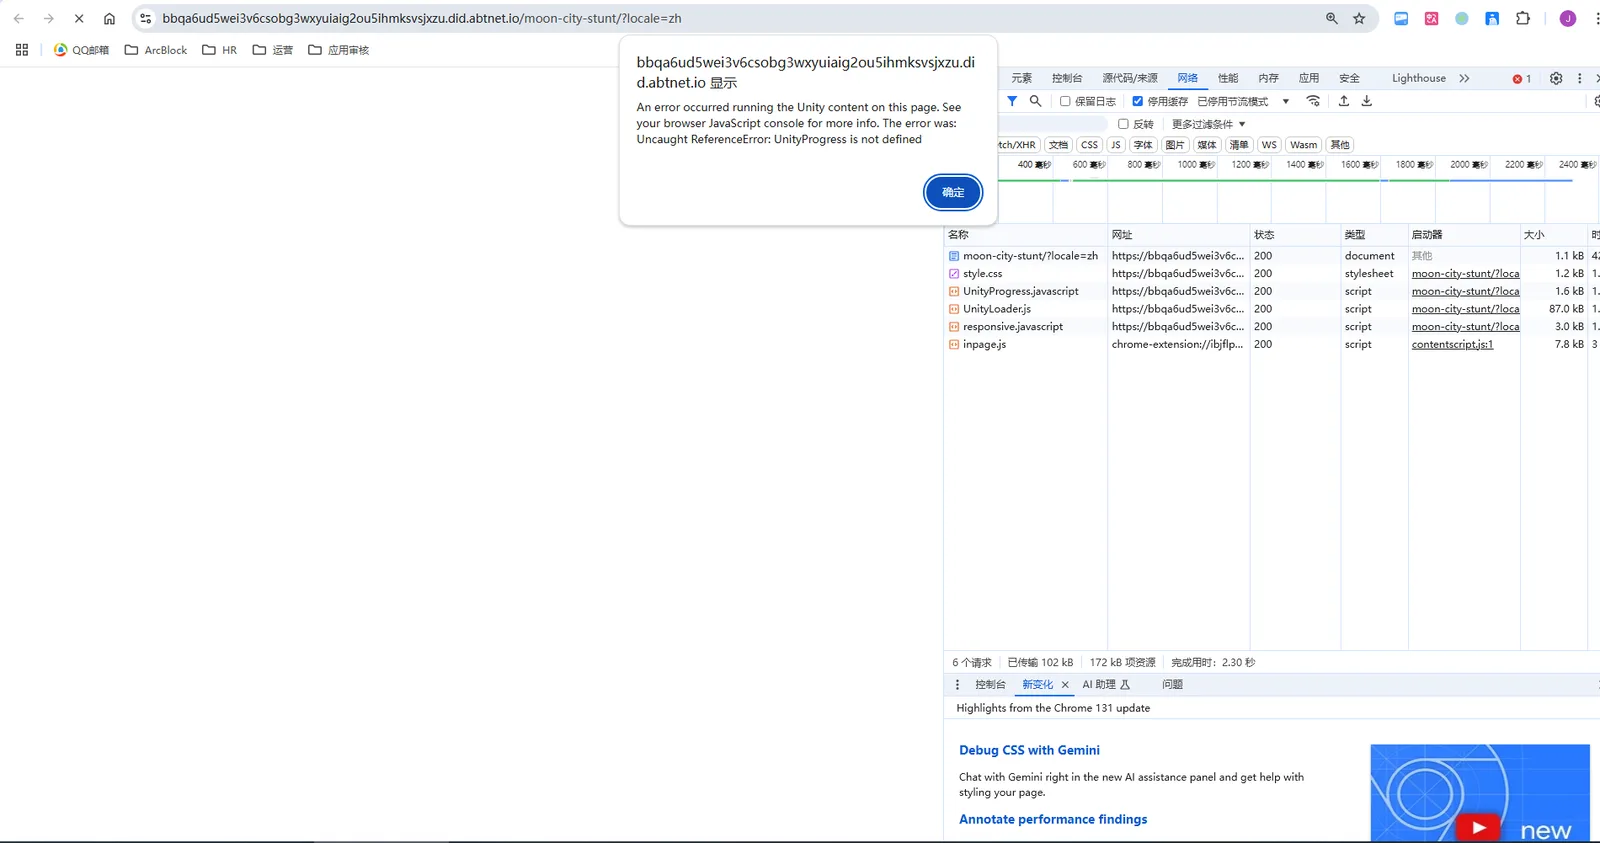
Task: Show more DevTools tabs with » chevron
Action: click(1464, 78)
